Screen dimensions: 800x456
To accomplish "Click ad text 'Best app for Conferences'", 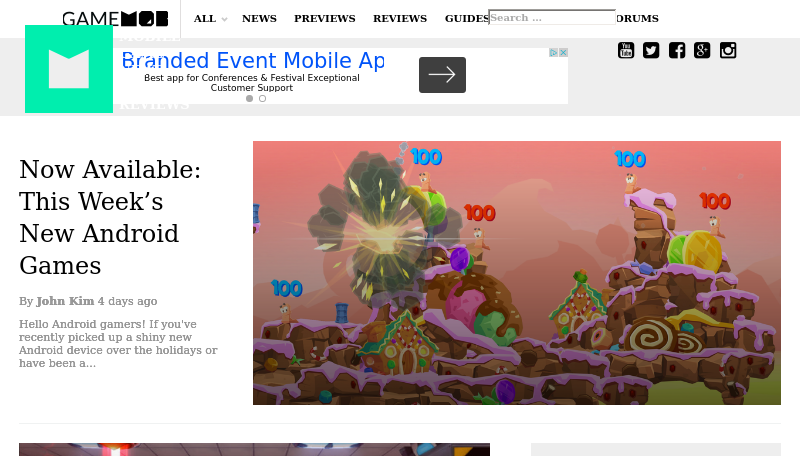I will click(252, 83).
